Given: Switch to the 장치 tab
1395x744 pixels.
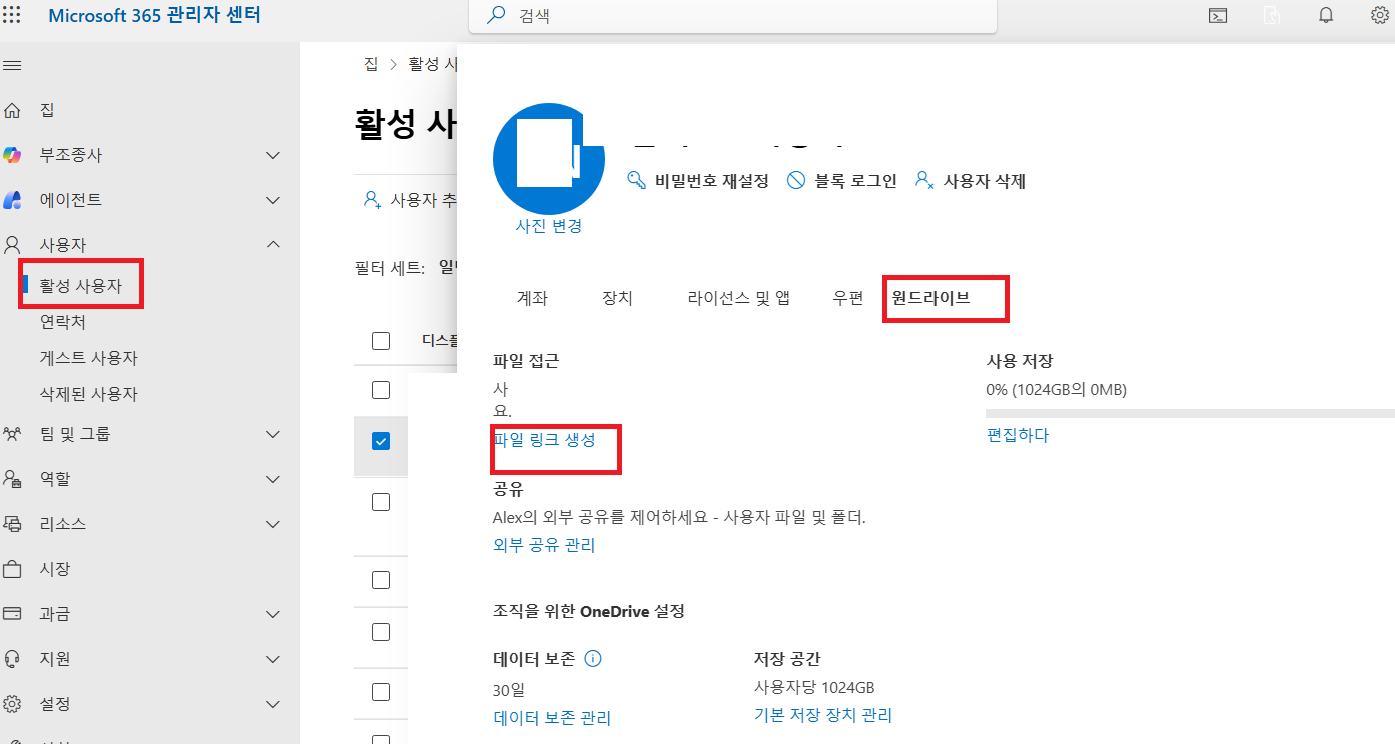Looking at the screenshot, I should click(x=617, y=298).
